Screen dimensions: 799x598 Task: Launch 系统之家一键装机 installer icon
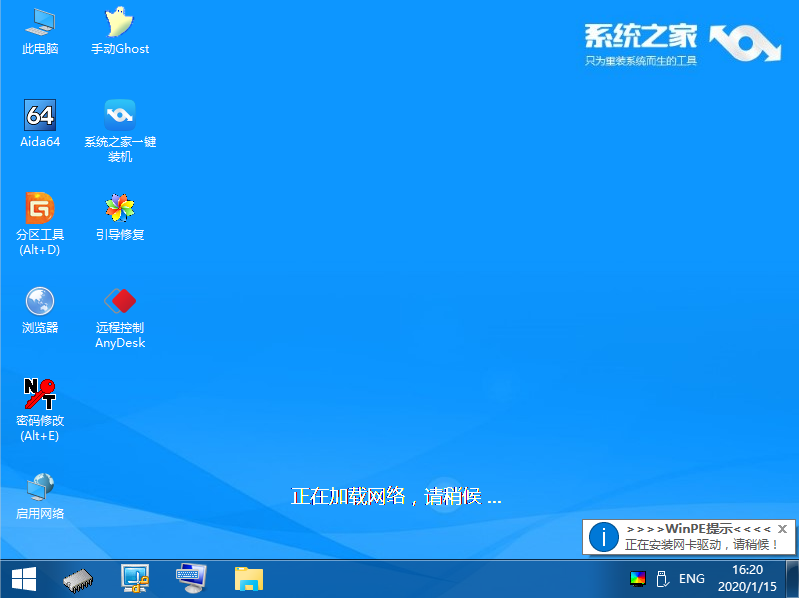pos(120,131)
